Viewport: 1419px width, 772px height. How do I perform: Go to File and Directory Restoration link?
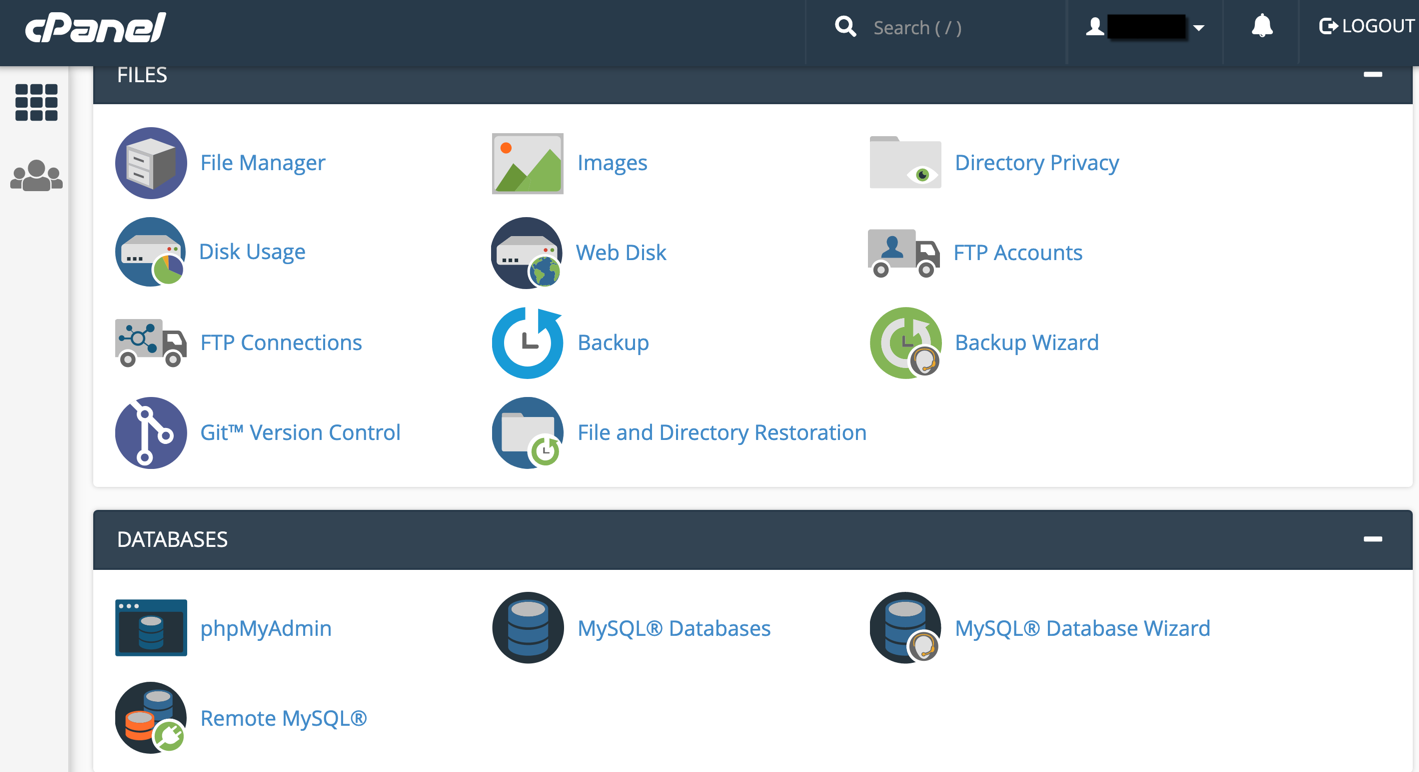pyautogui.click(x=721, y=433)
